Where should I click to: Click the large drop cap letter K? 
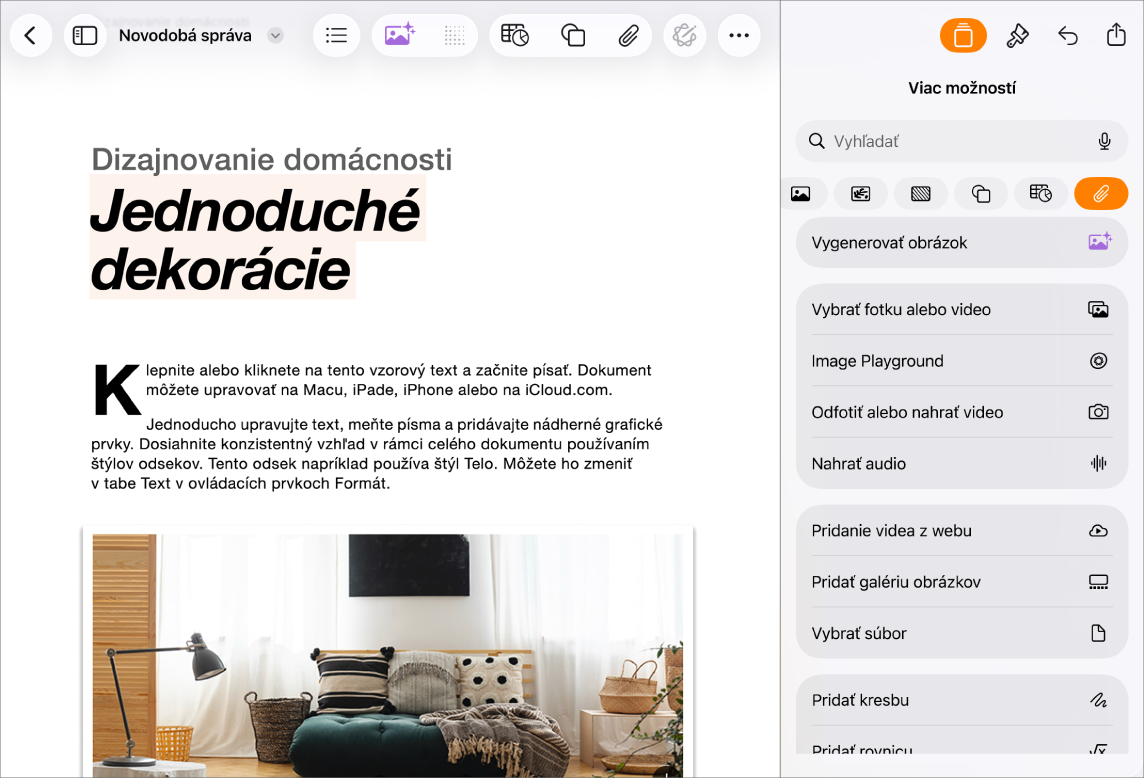click(117, 391)
